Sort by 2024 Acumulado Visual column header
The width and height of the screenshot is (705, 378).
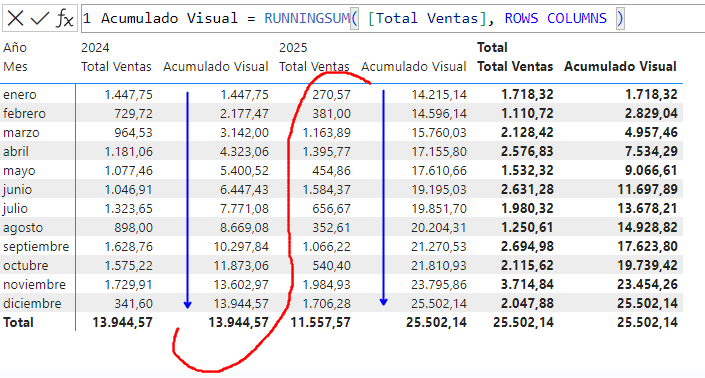pos(216,67)
